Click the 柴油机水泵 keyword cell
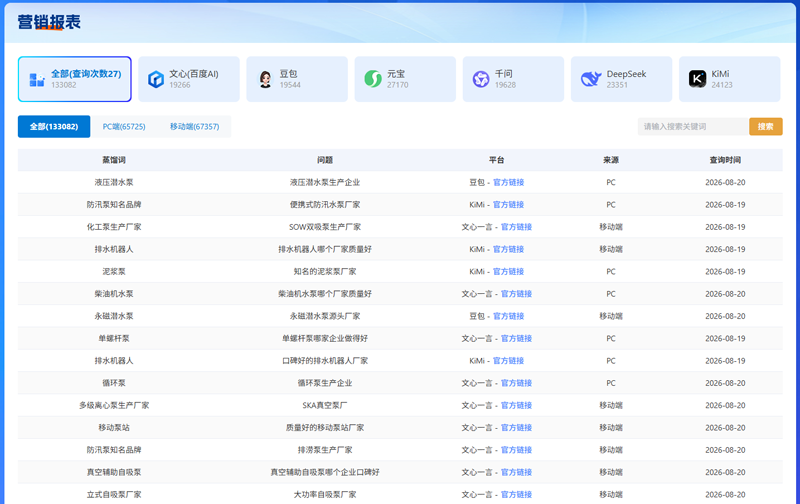This screenshot has width=800, height=504. click(x=114, y=294)
